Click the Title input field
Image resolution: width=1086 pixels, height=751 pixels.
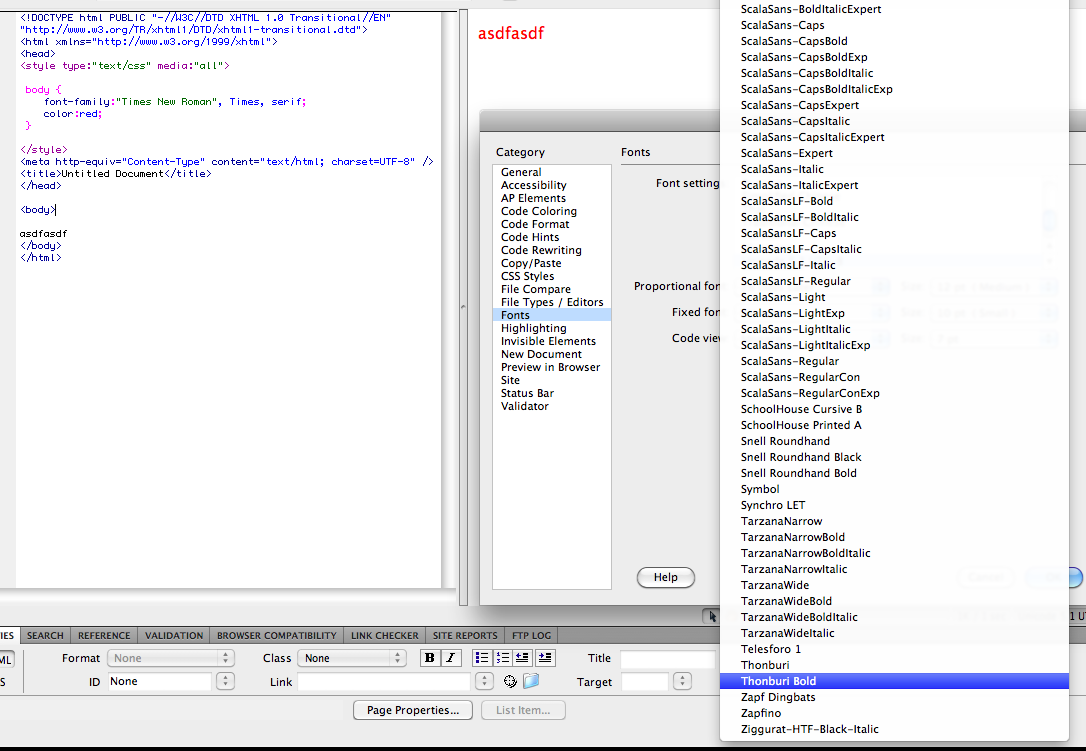(668, 658)
